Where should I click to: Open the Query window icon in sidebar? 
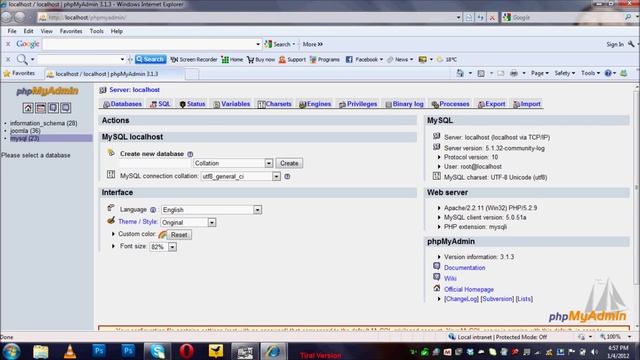point(40,108)
